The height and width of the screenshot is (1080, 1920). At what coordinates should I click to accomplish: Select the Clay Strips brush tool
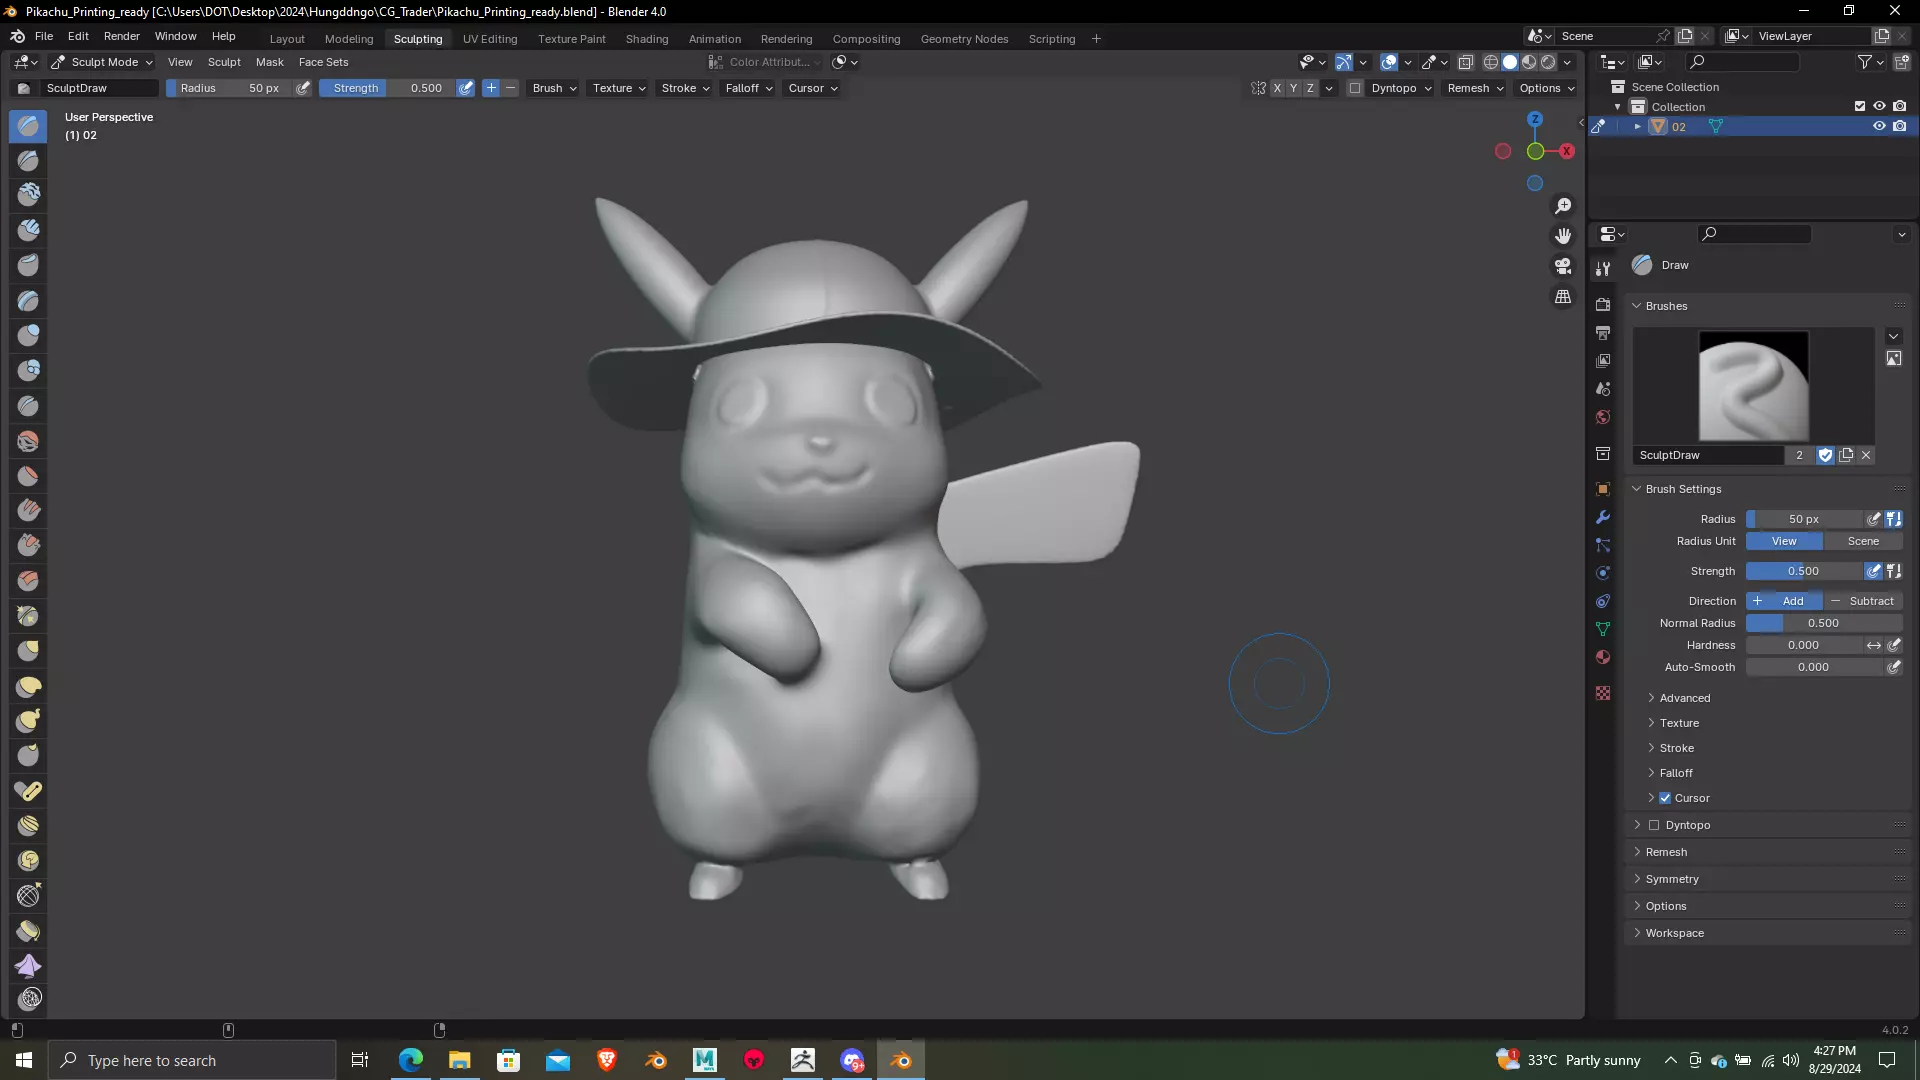(x=28, y=230)
